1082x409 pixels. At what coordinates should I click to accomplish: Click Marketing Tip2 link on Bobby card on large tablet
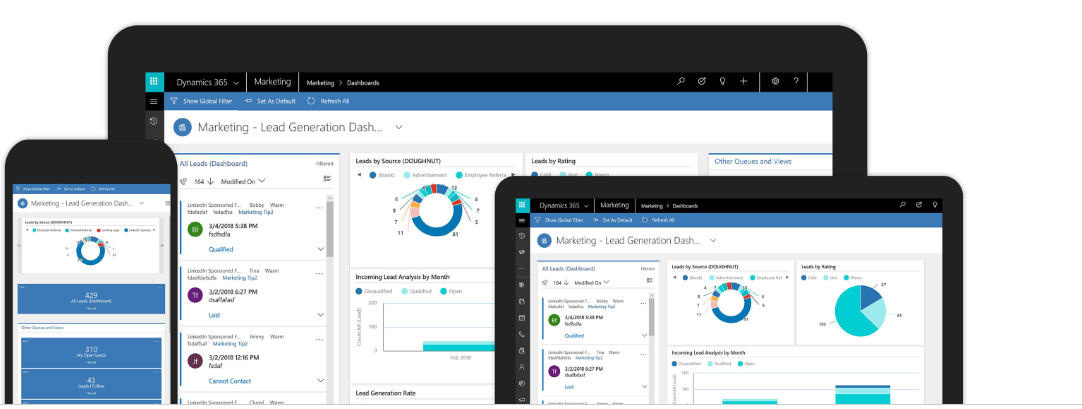click(256, 212)
